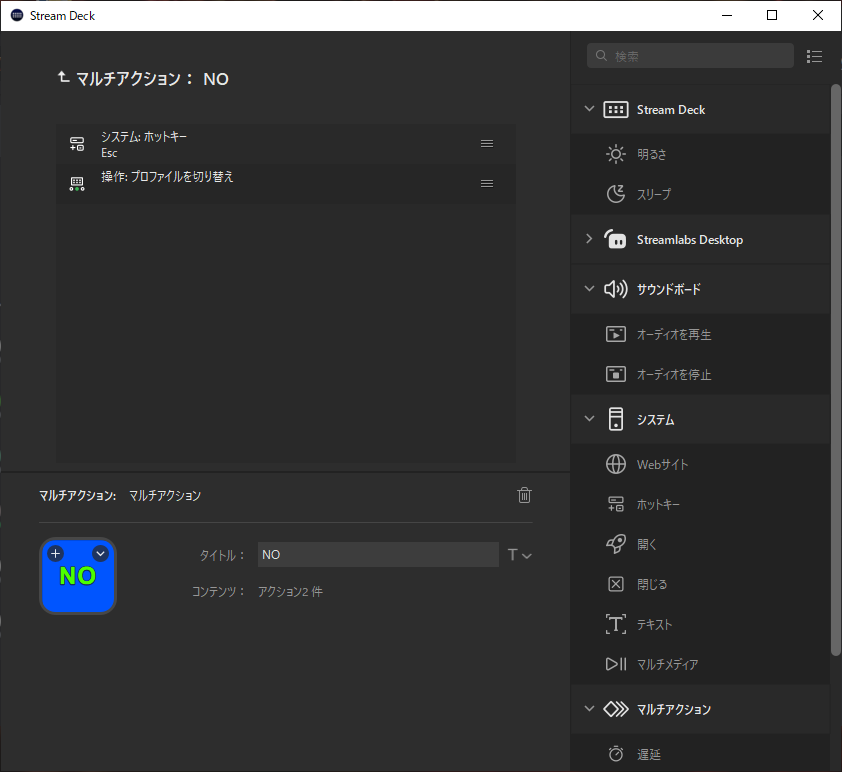The width and height of the screenshot is (842, 772).
Task: Choose the オーディオを再生 action
Action: 673,335
